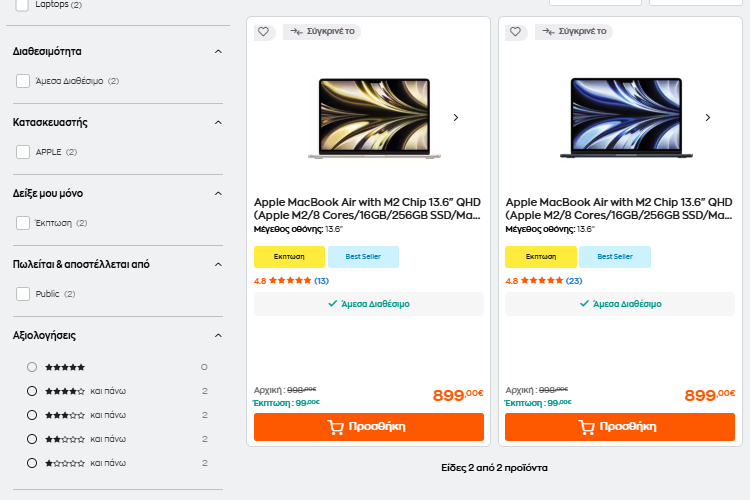Click cart icon on first Προσθήκη button

click(x=336, y=427)
